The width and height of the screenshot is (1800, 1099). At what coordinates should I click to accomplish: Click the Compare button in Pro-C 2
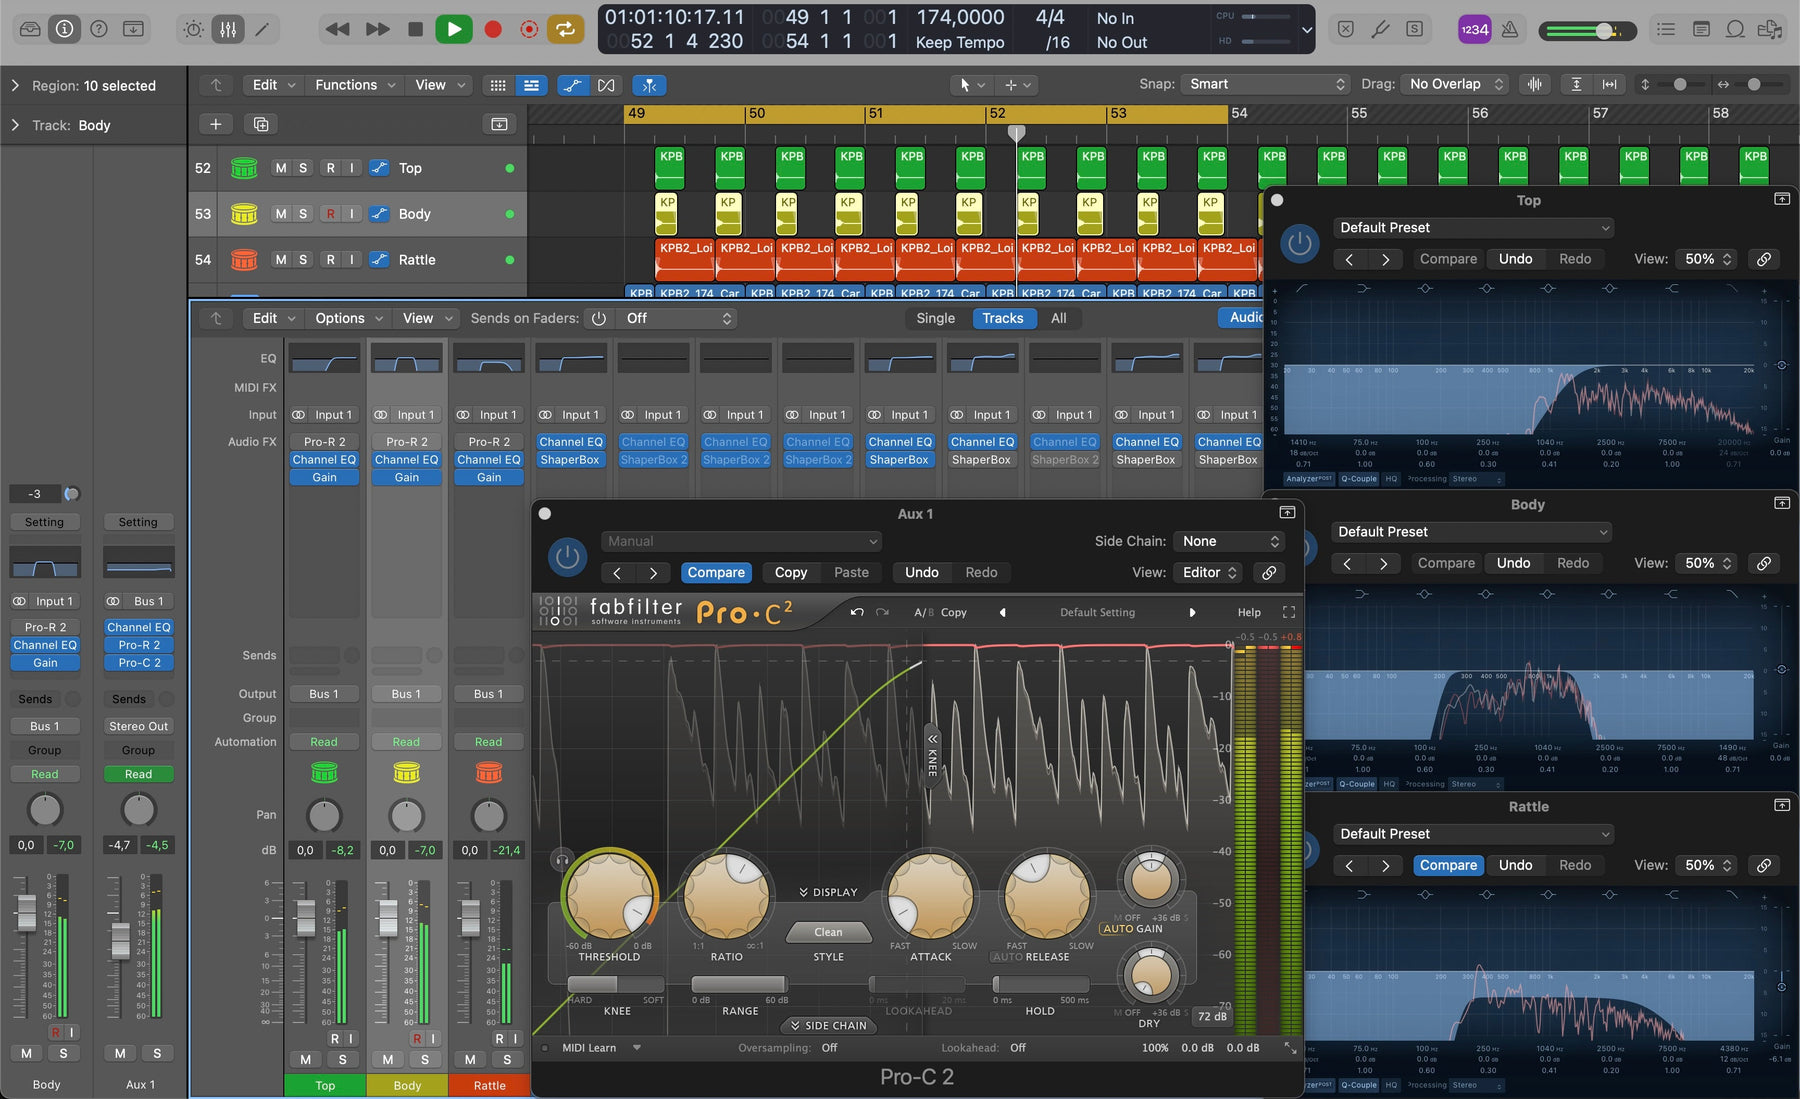(716, 572)
